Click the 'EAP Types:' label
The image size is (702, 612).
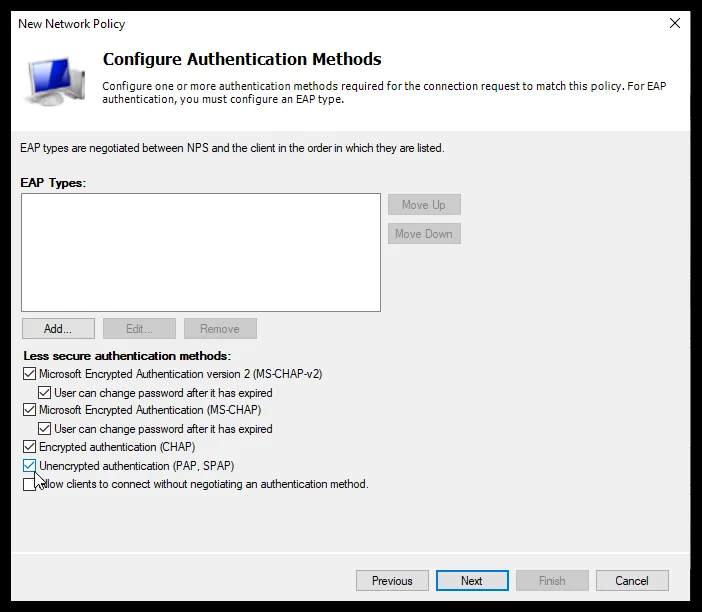53,183
